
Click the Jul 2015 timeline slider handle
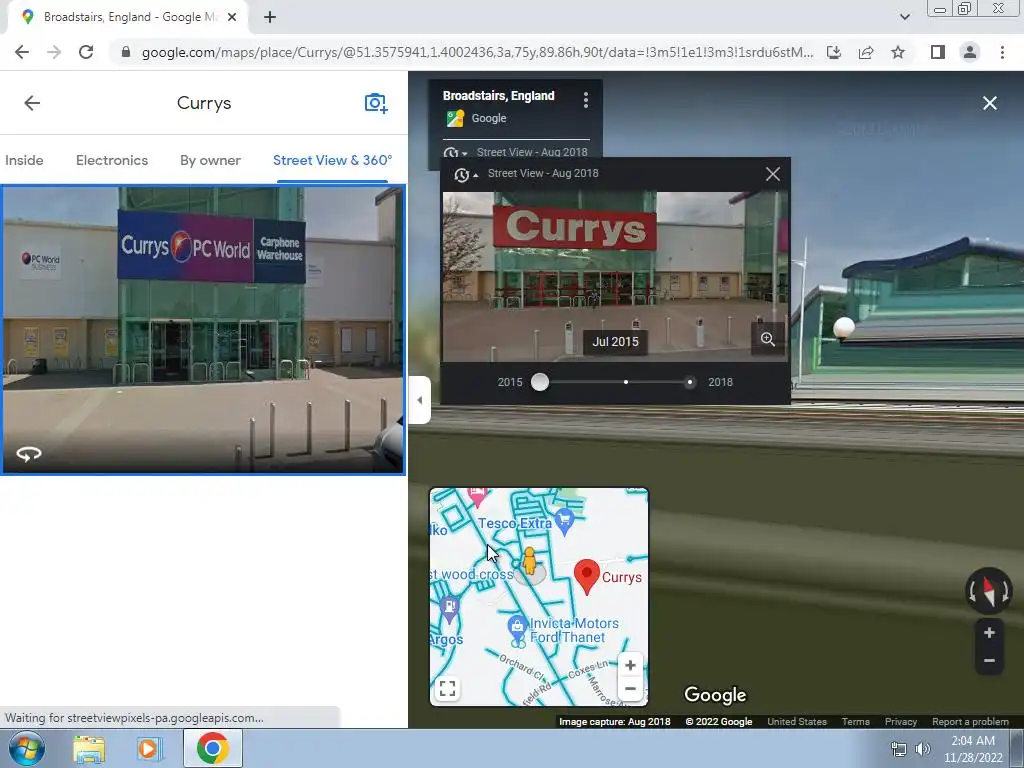pyautogui.click(x=540, y=382)
